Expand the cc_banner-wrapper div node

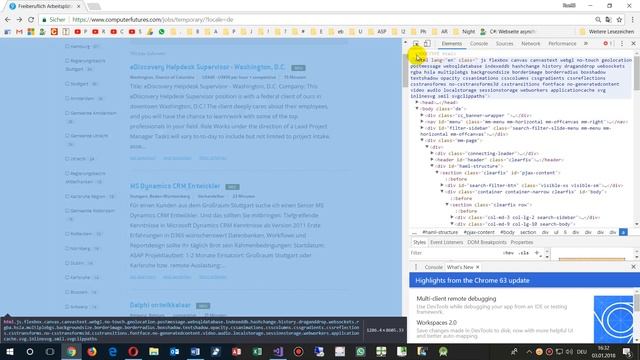[x=422, y=116]
